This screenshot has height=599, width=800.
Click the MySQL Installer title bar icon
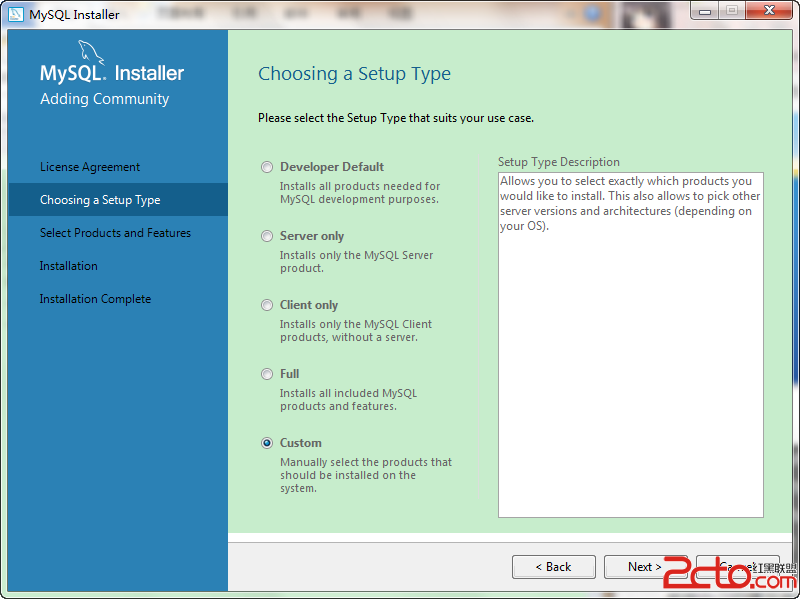click(15, 14)
